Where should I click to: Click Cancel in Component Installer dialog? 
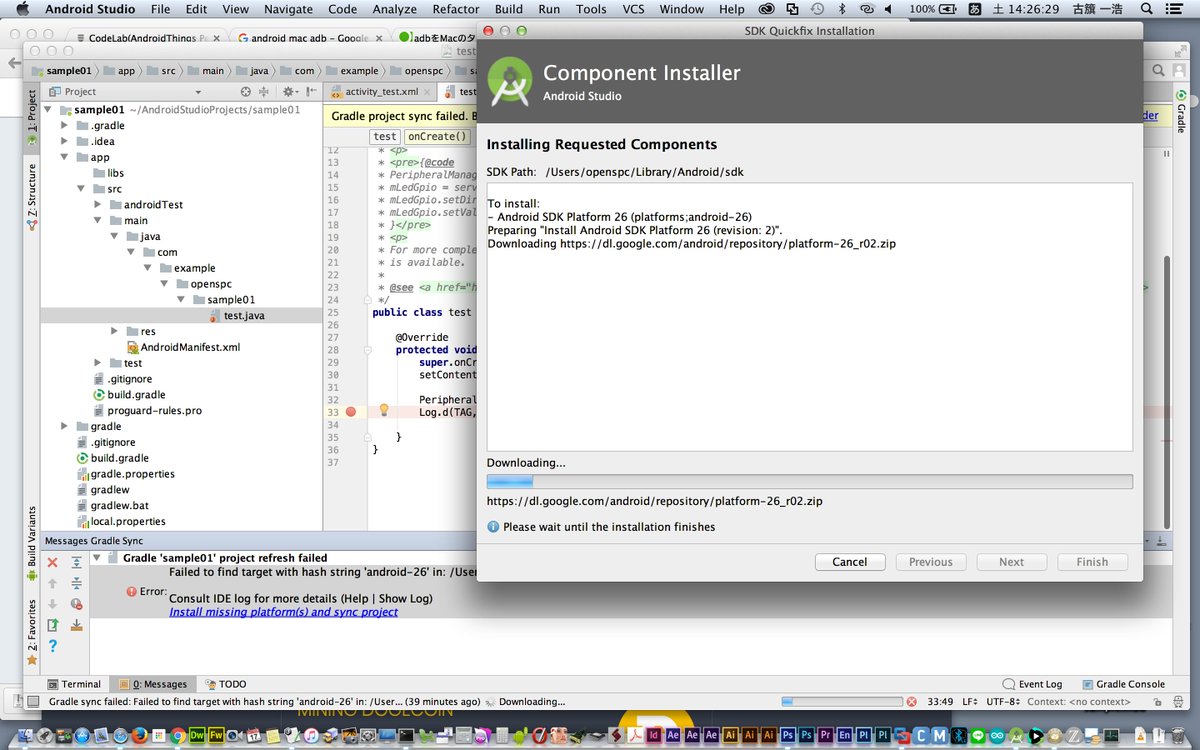850,562
